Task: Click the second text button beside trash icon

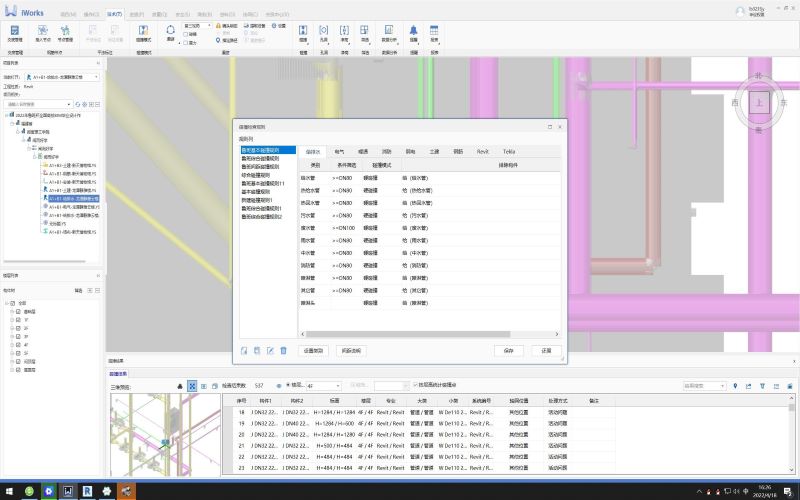Action: click(351, 351)
